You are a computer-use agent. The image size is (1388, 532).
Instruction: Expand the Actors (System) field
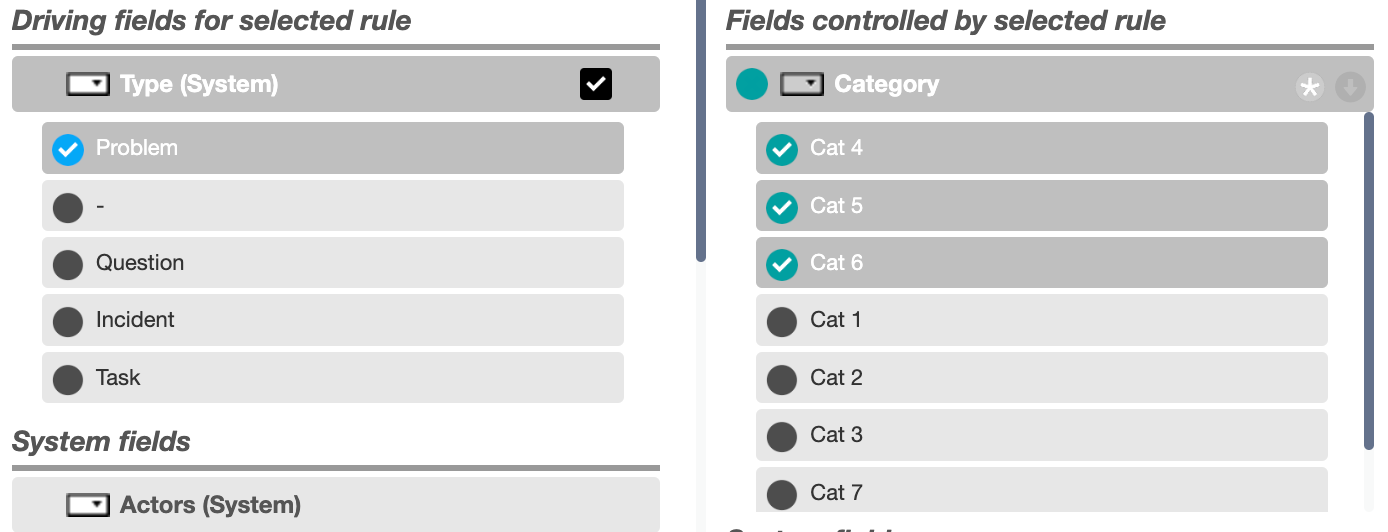point(336,505)
